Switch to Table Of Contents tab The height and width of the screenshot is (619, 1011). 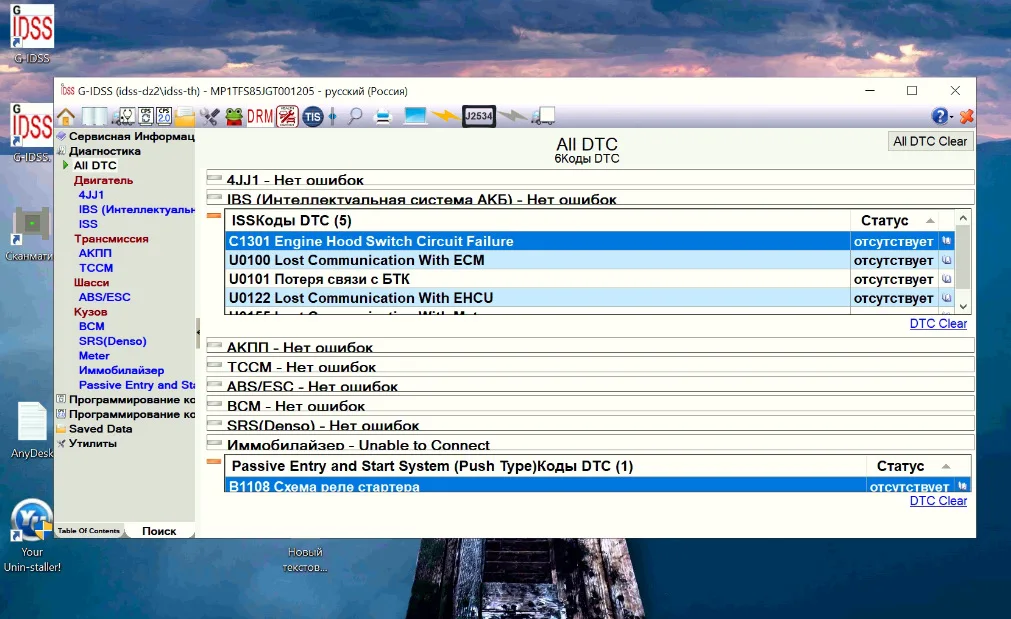click(88, 531)
